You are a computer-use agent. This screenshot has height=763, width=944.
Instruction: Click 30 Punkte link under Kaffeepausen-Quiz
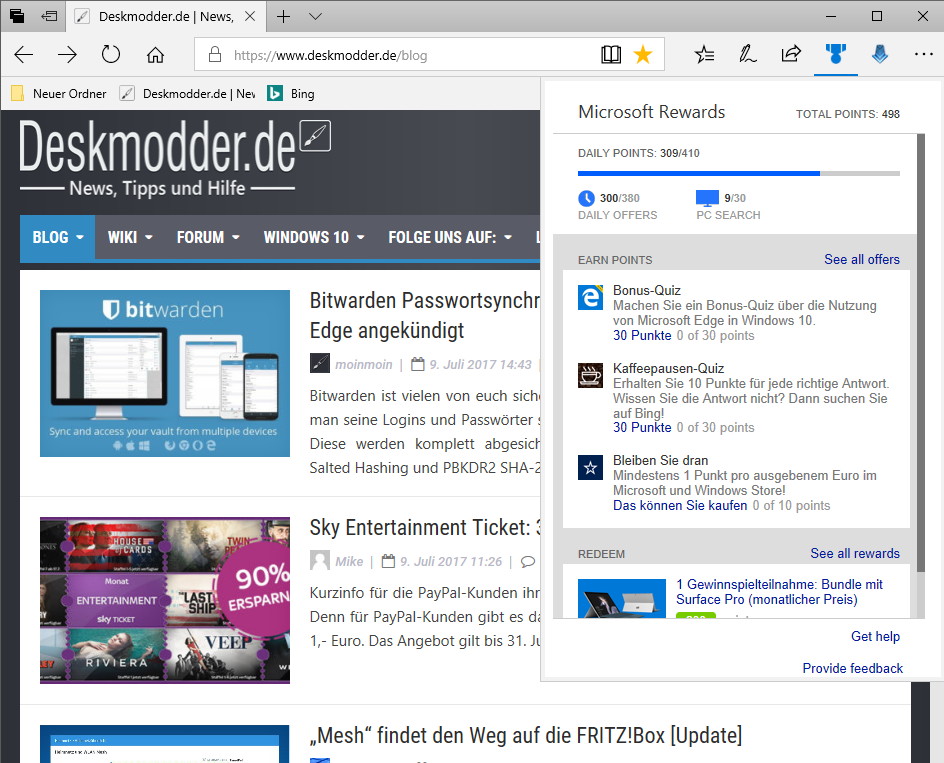tap(642, 428)
